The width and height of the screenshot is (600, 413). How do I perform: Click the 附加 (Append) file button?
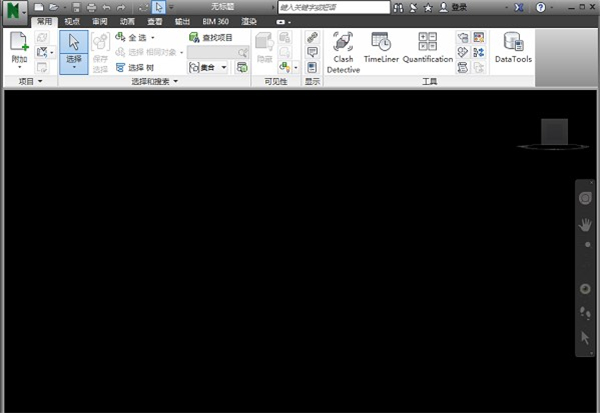[x=19, y=50]
